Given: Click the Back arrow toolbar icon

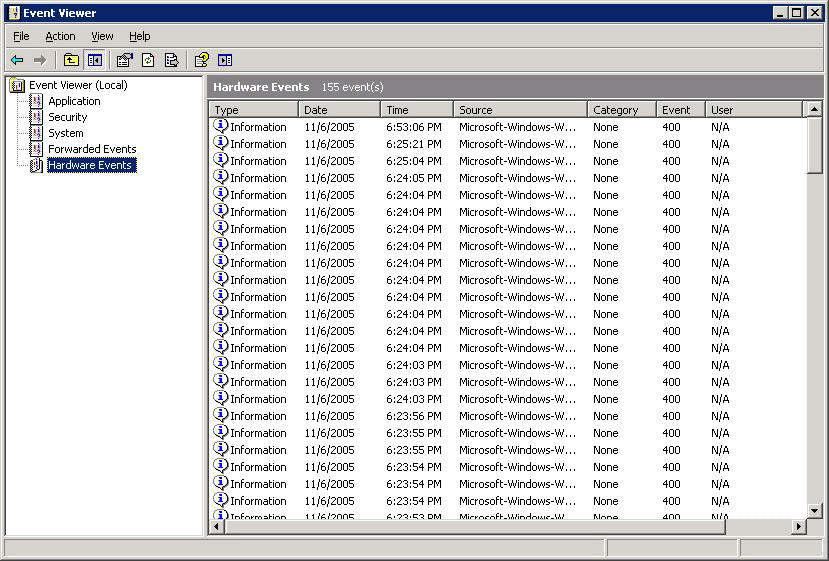Looking at the screenshot, I should 17,60.
